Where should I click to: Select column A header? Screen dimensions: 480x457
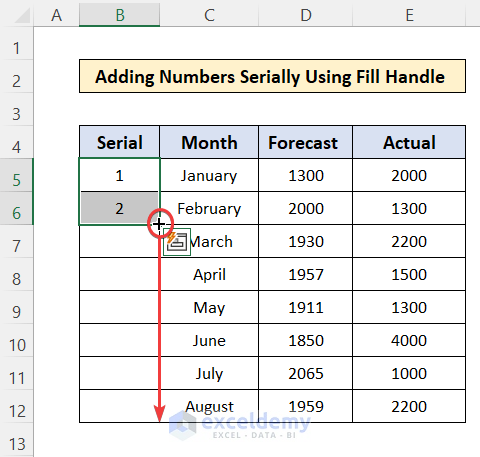tap(56, 14)
